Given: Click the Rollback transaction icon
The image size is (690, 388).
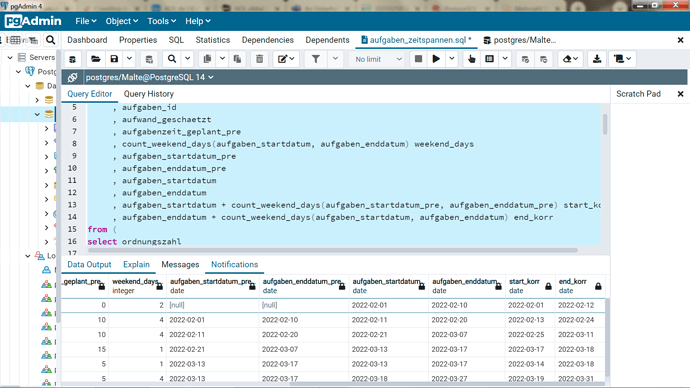Looking at the screenshot, I should (543, 59).
